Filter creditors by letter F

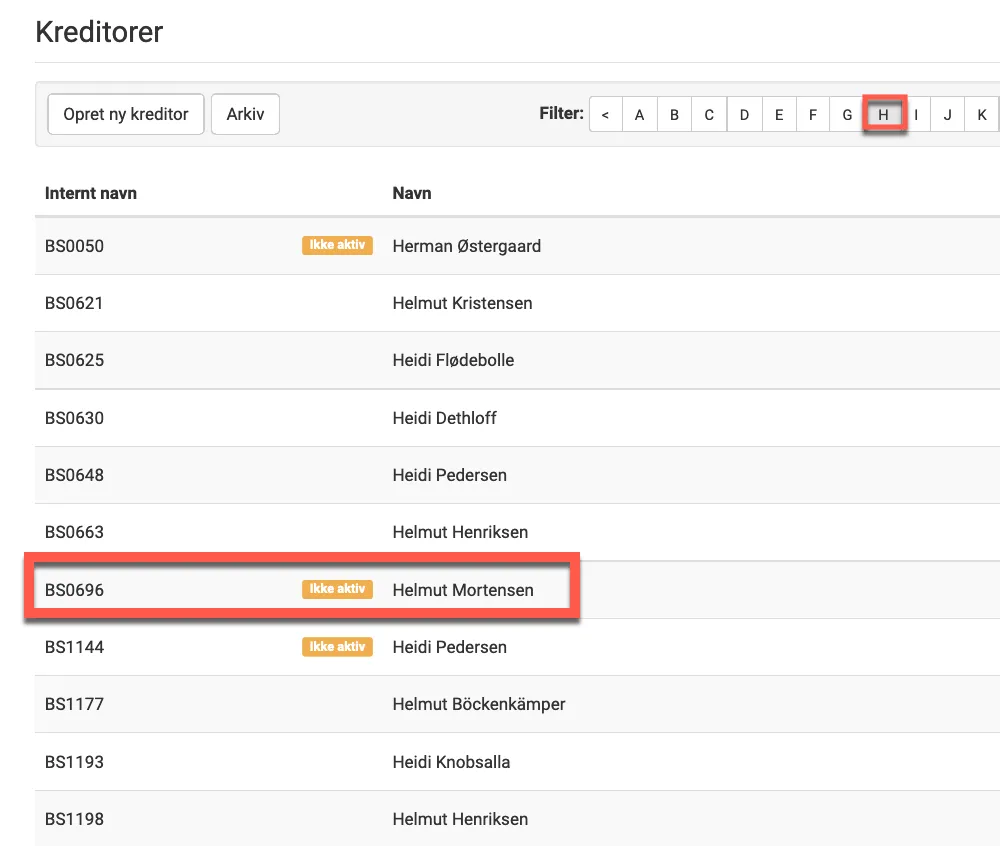(x=813, y=115)
